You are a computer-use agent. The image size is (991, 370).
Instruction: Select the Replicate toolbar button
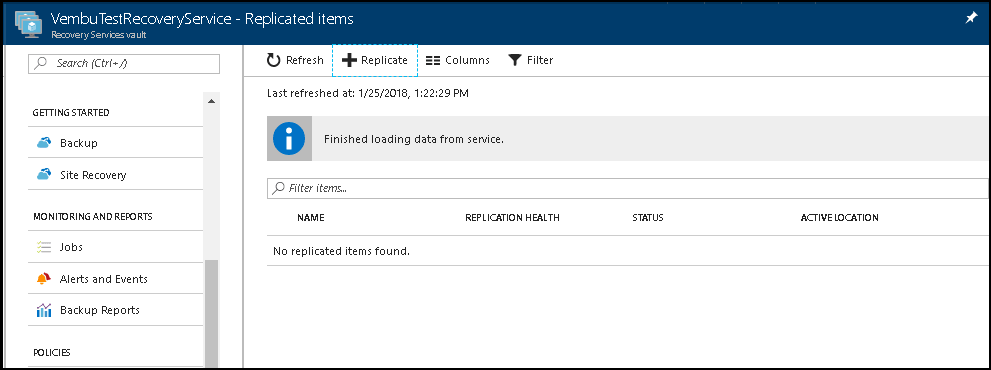(375, 61)
